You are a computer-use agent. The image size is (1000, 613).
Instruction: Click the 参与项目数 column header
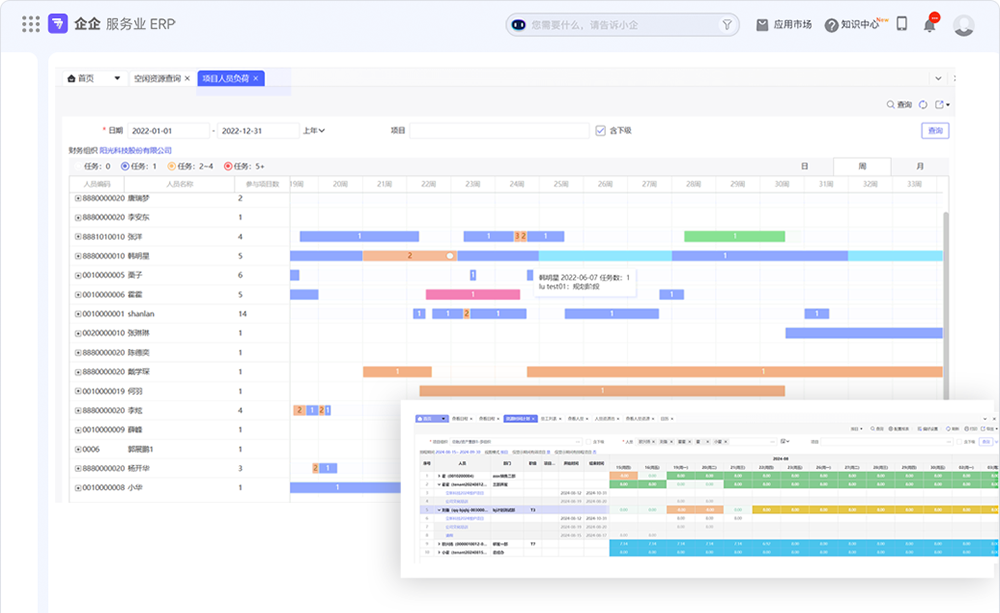tap(262, 184)
